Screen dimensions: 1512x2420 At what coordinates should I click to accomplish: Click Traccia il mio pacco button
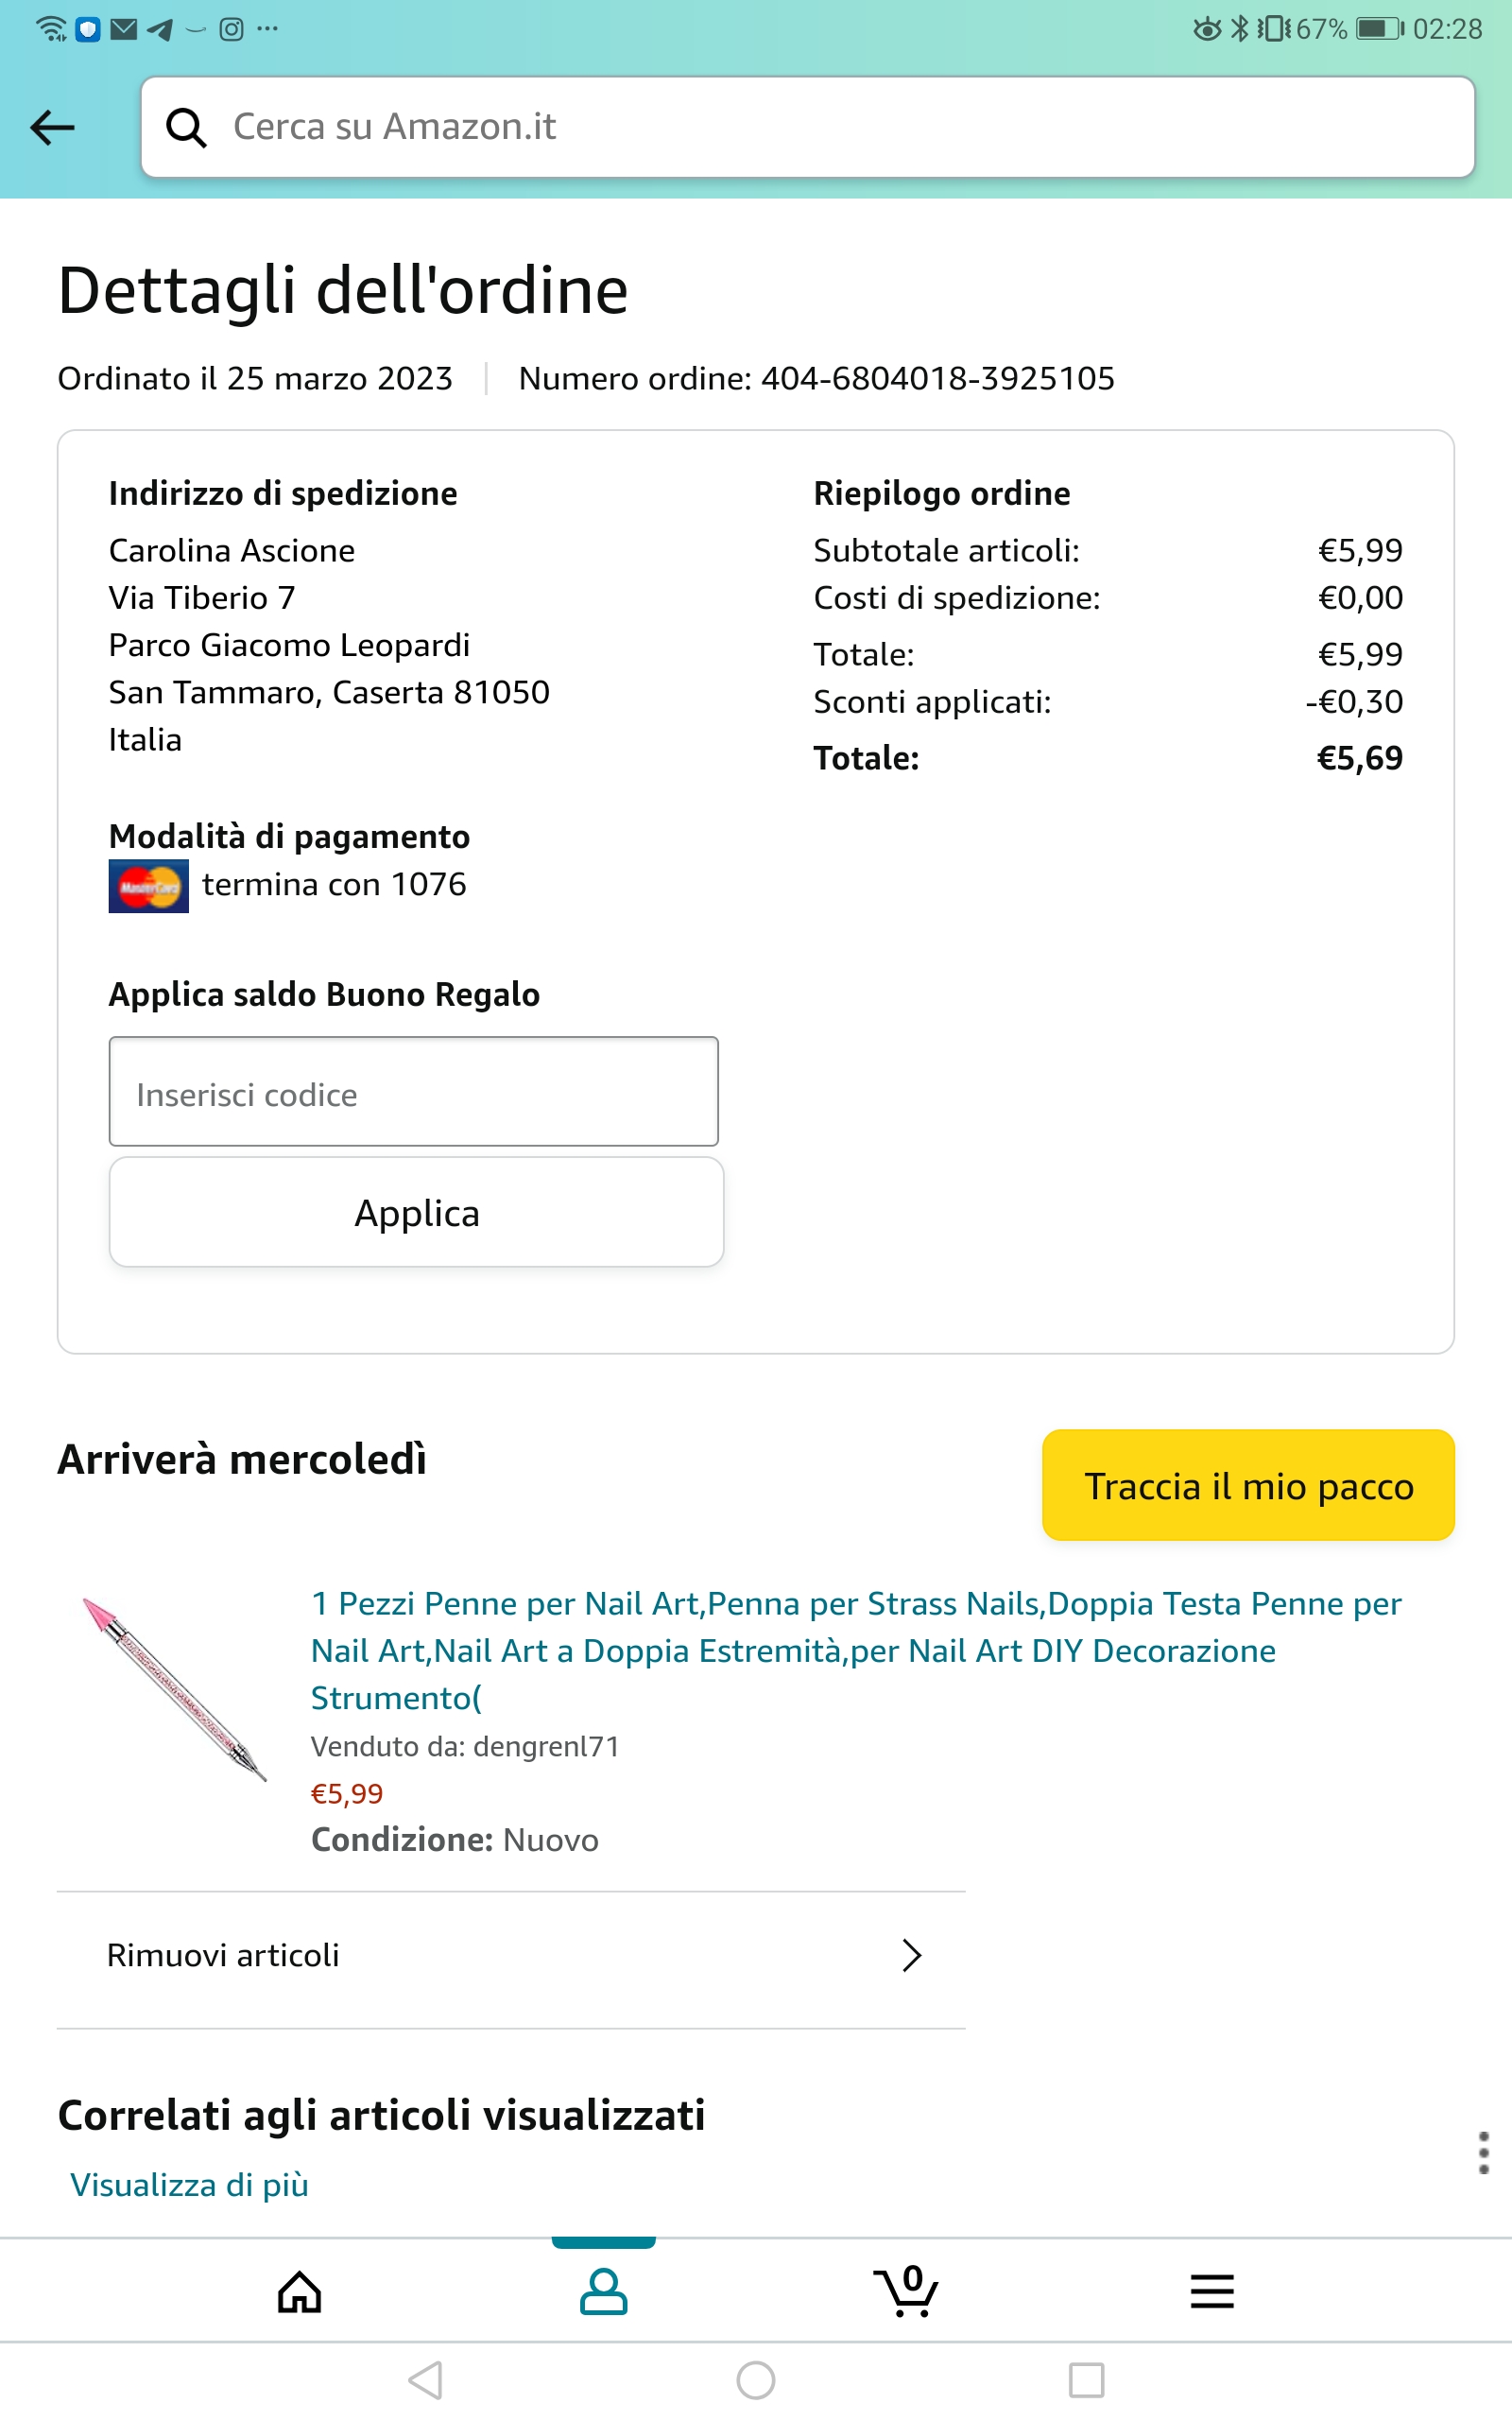point(1248,1485)
